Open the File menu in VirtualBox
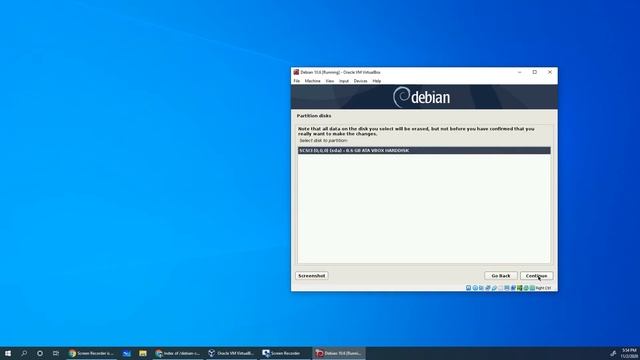This screenshot has width=640, height=360. [x=297, y=81]
